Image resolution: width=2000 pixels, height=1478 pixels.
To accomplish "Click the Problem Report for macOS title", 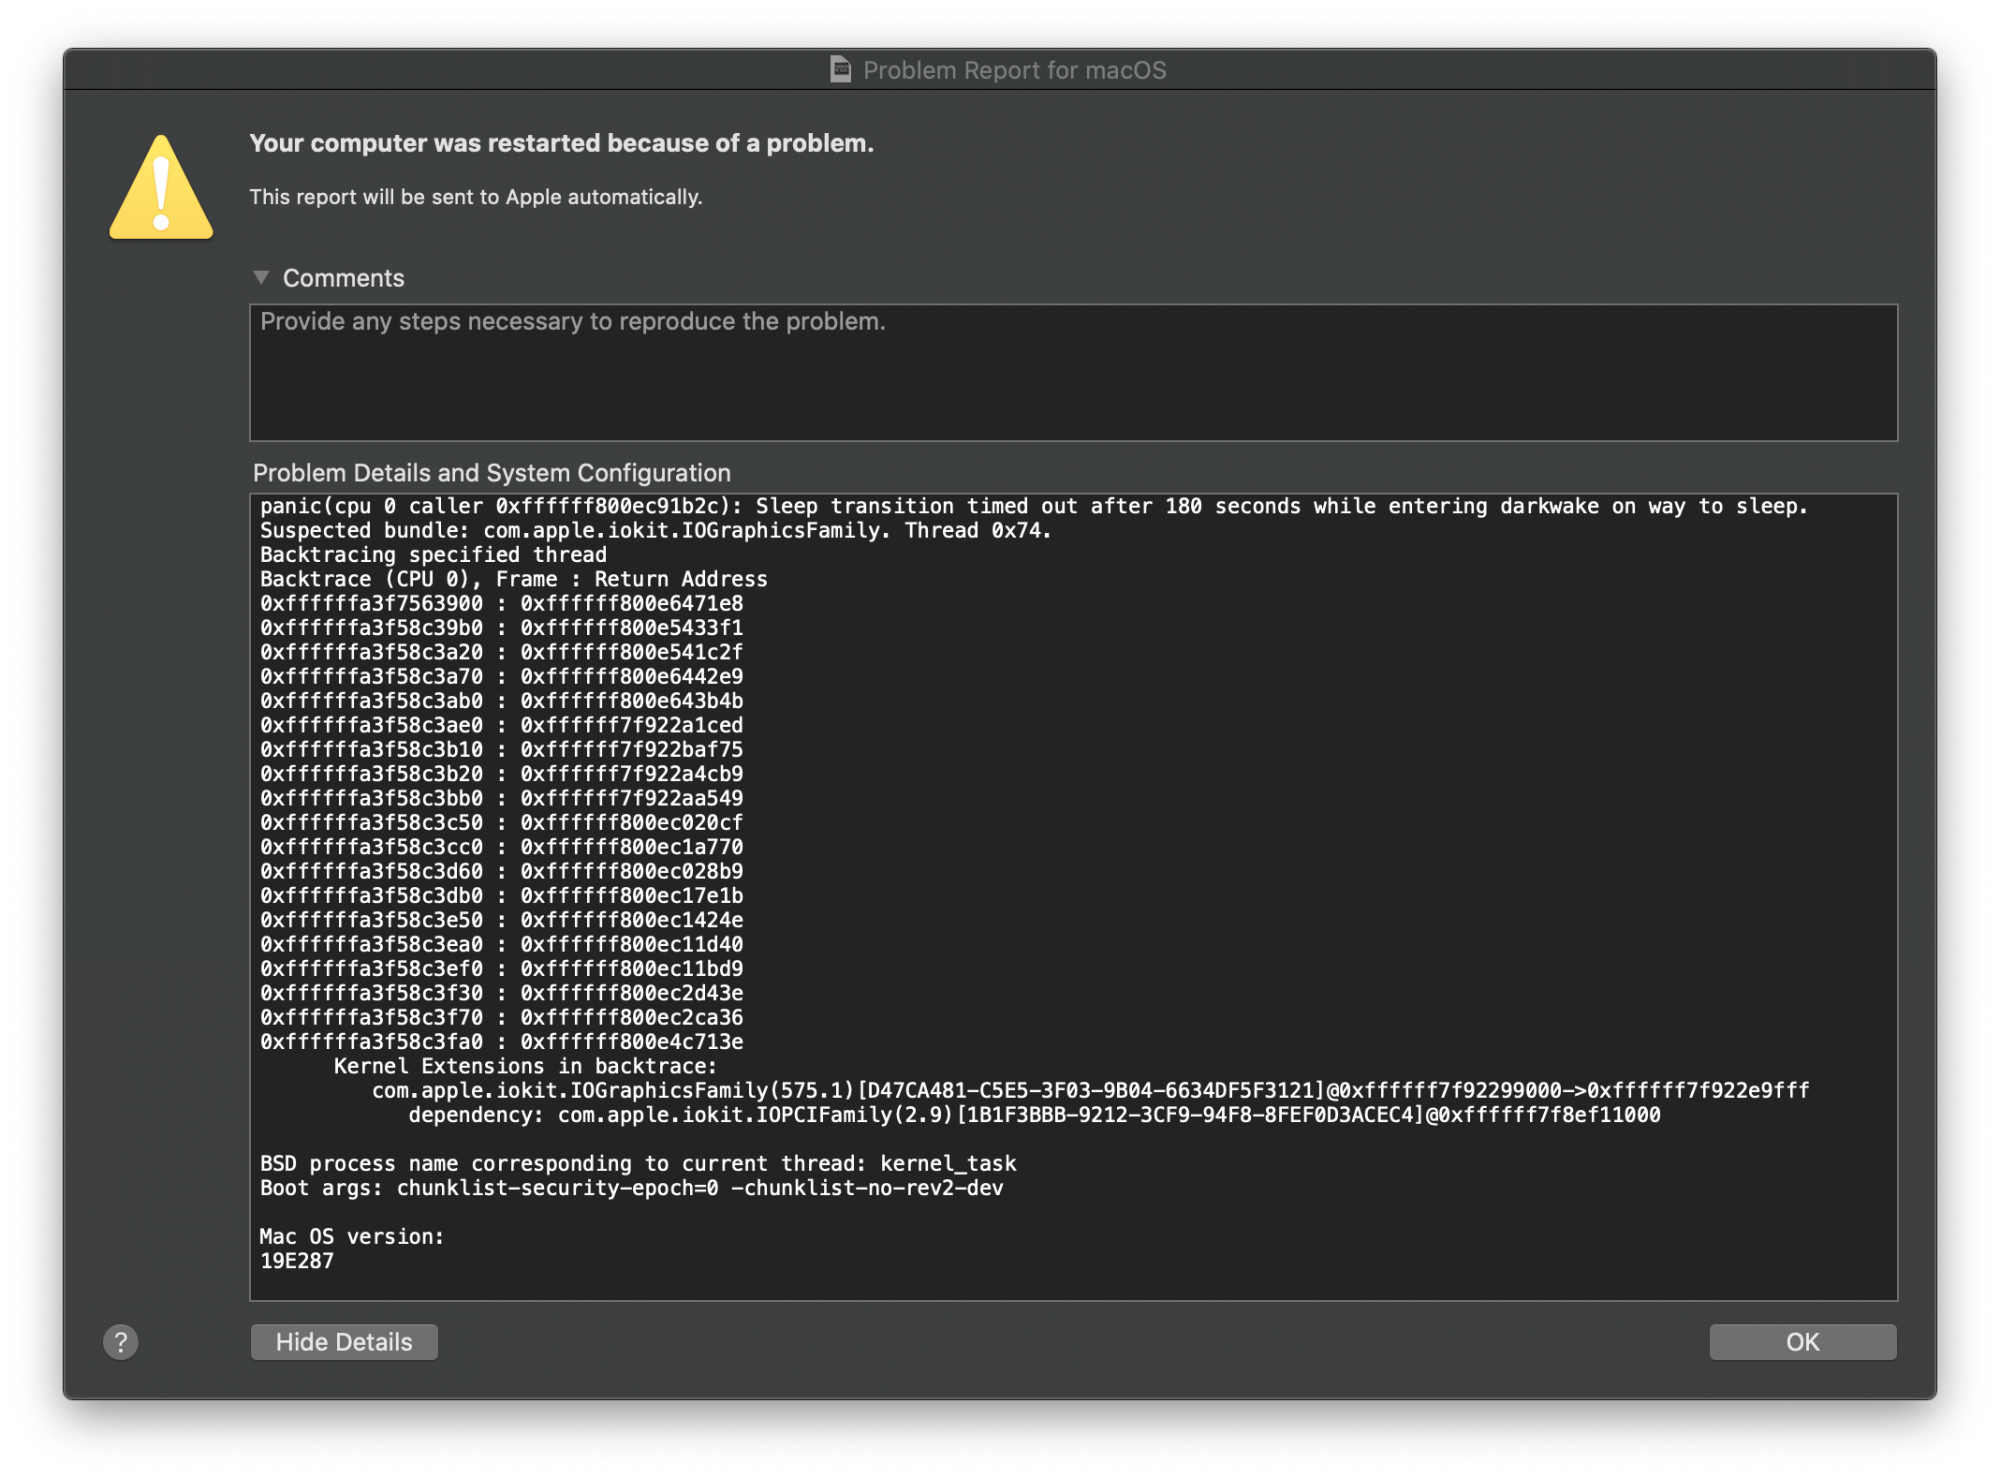I will click(1013, 70).
